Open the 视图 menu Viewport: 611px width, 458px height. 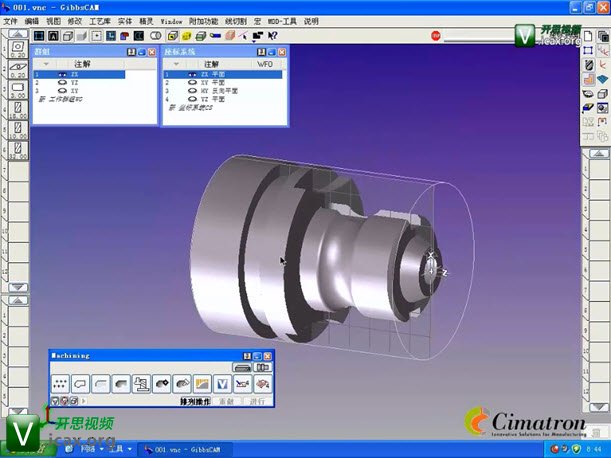coord(53,21)
